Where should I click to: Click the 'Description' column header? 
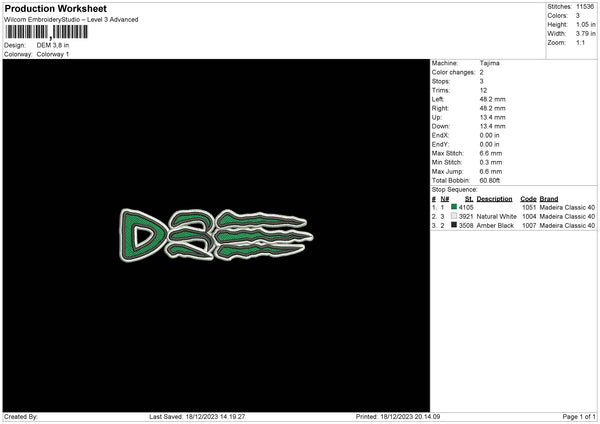pyautogui.click(x=494, y=199)
